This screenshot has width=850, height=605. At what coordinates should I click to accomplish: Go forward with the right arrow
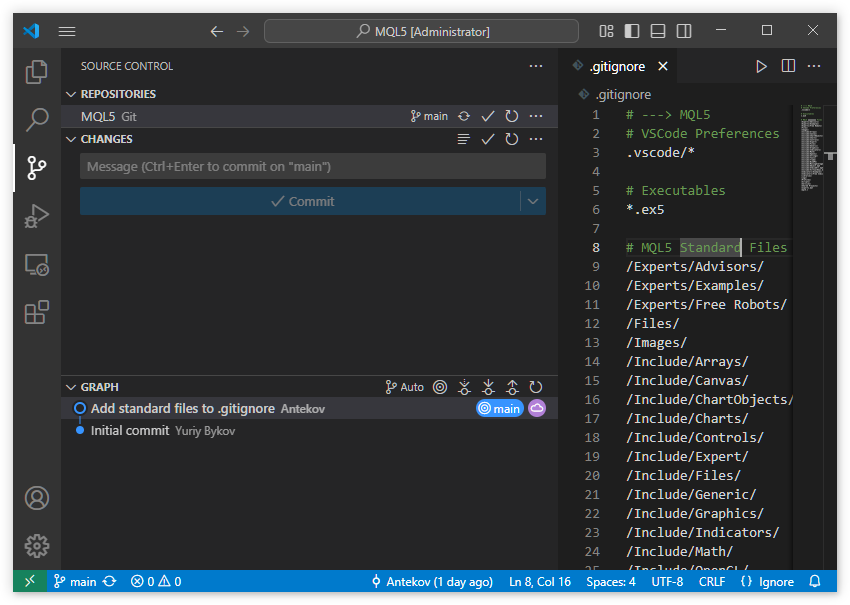pyautogui.click(x=243, y=31)
